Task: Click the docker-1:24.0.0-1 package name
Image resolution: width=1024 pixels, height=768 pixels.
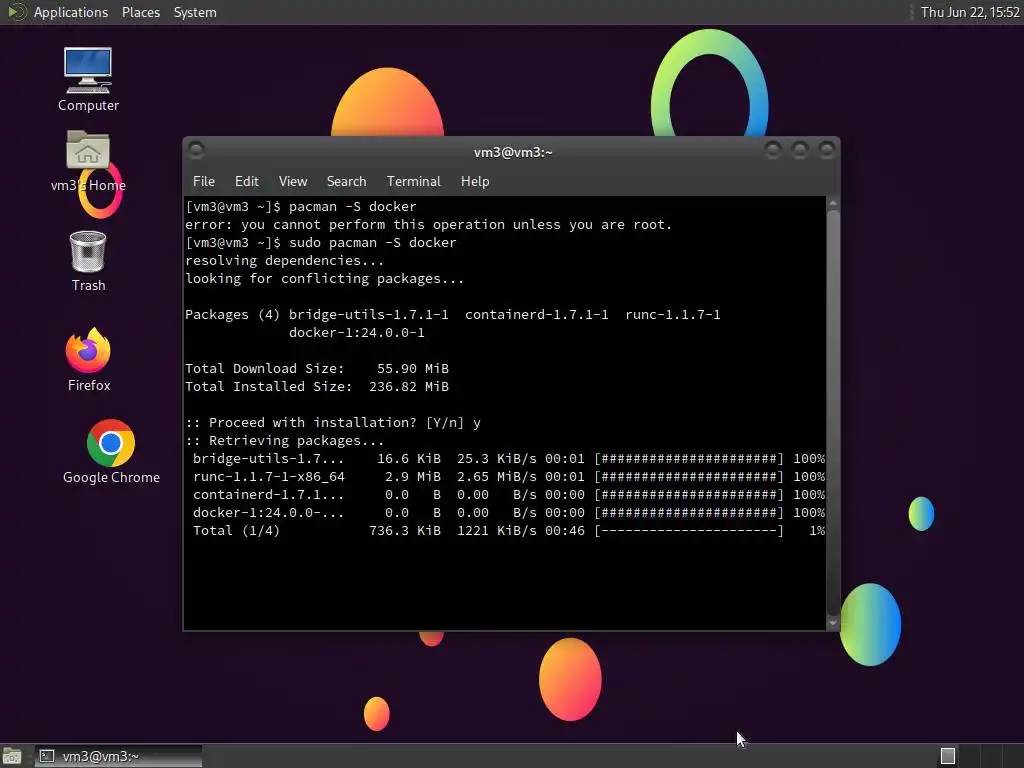Action: (357, 332)
